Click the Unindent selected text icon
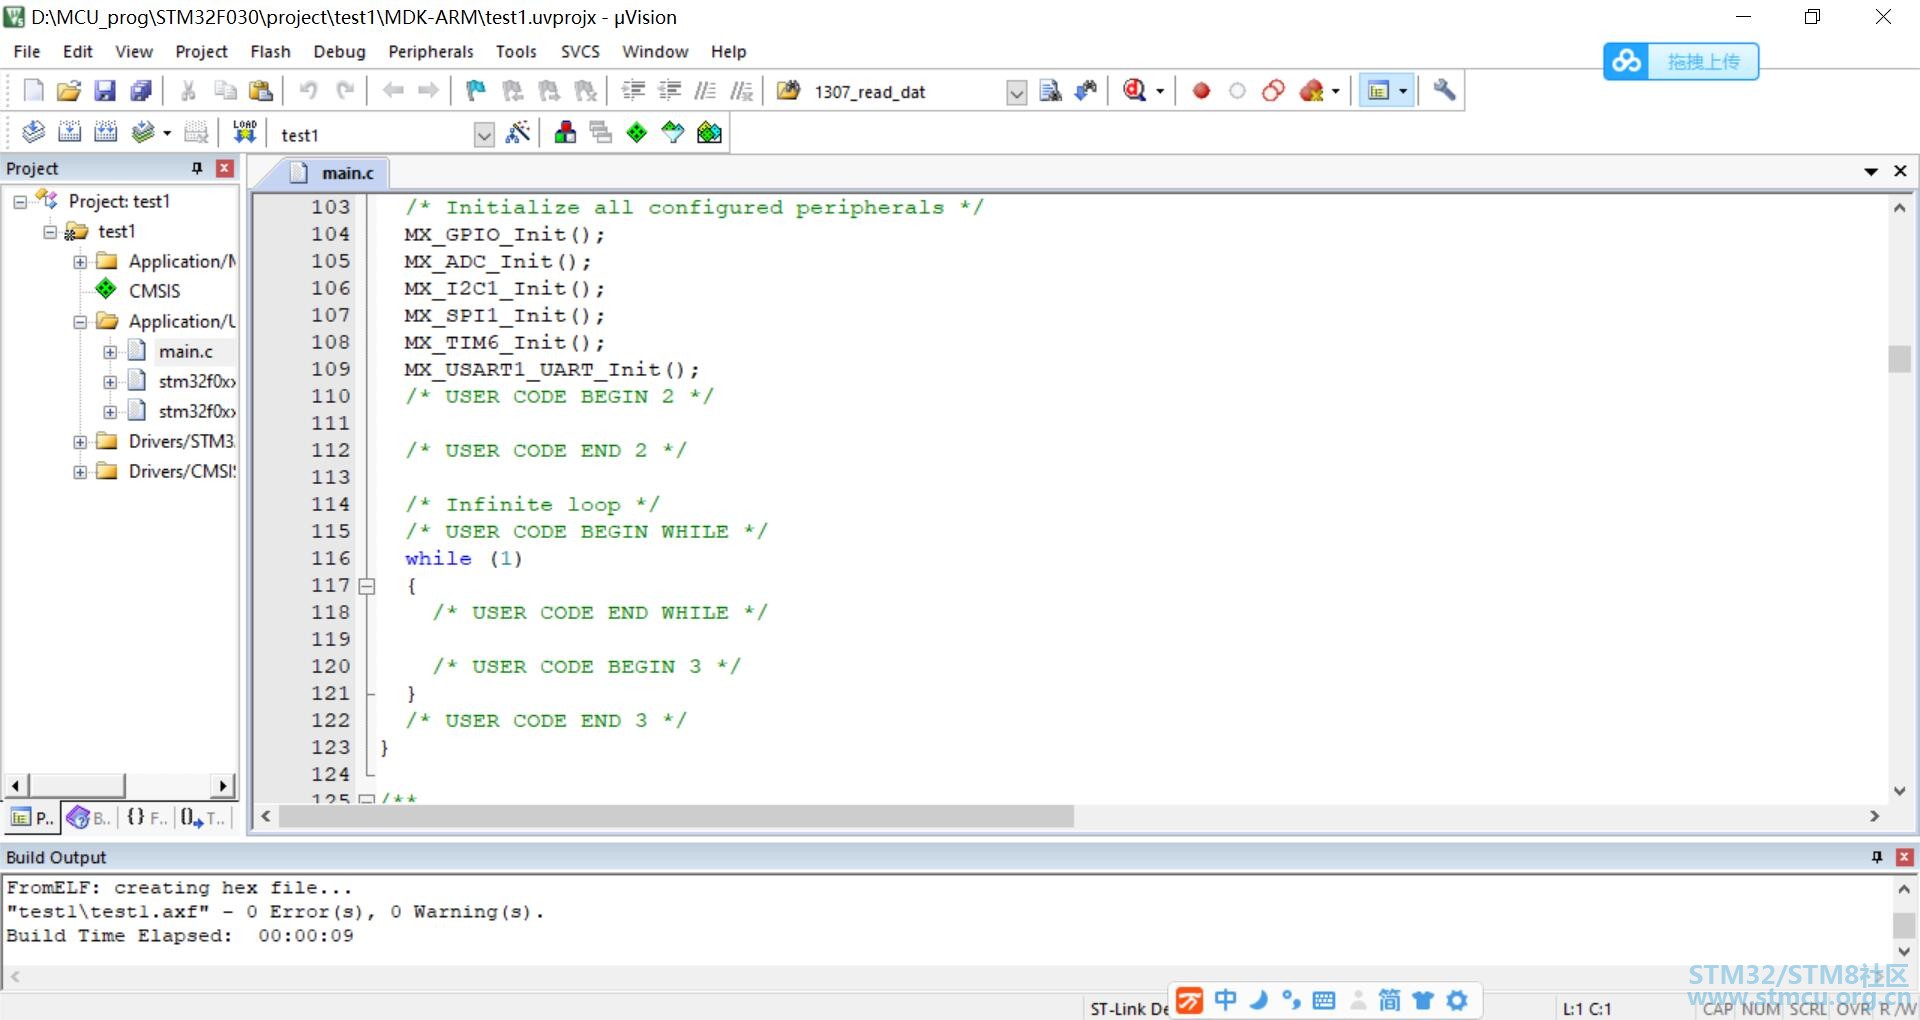Image resolution: width=1920 pixels, height=1020 pixels. [669, 91]
